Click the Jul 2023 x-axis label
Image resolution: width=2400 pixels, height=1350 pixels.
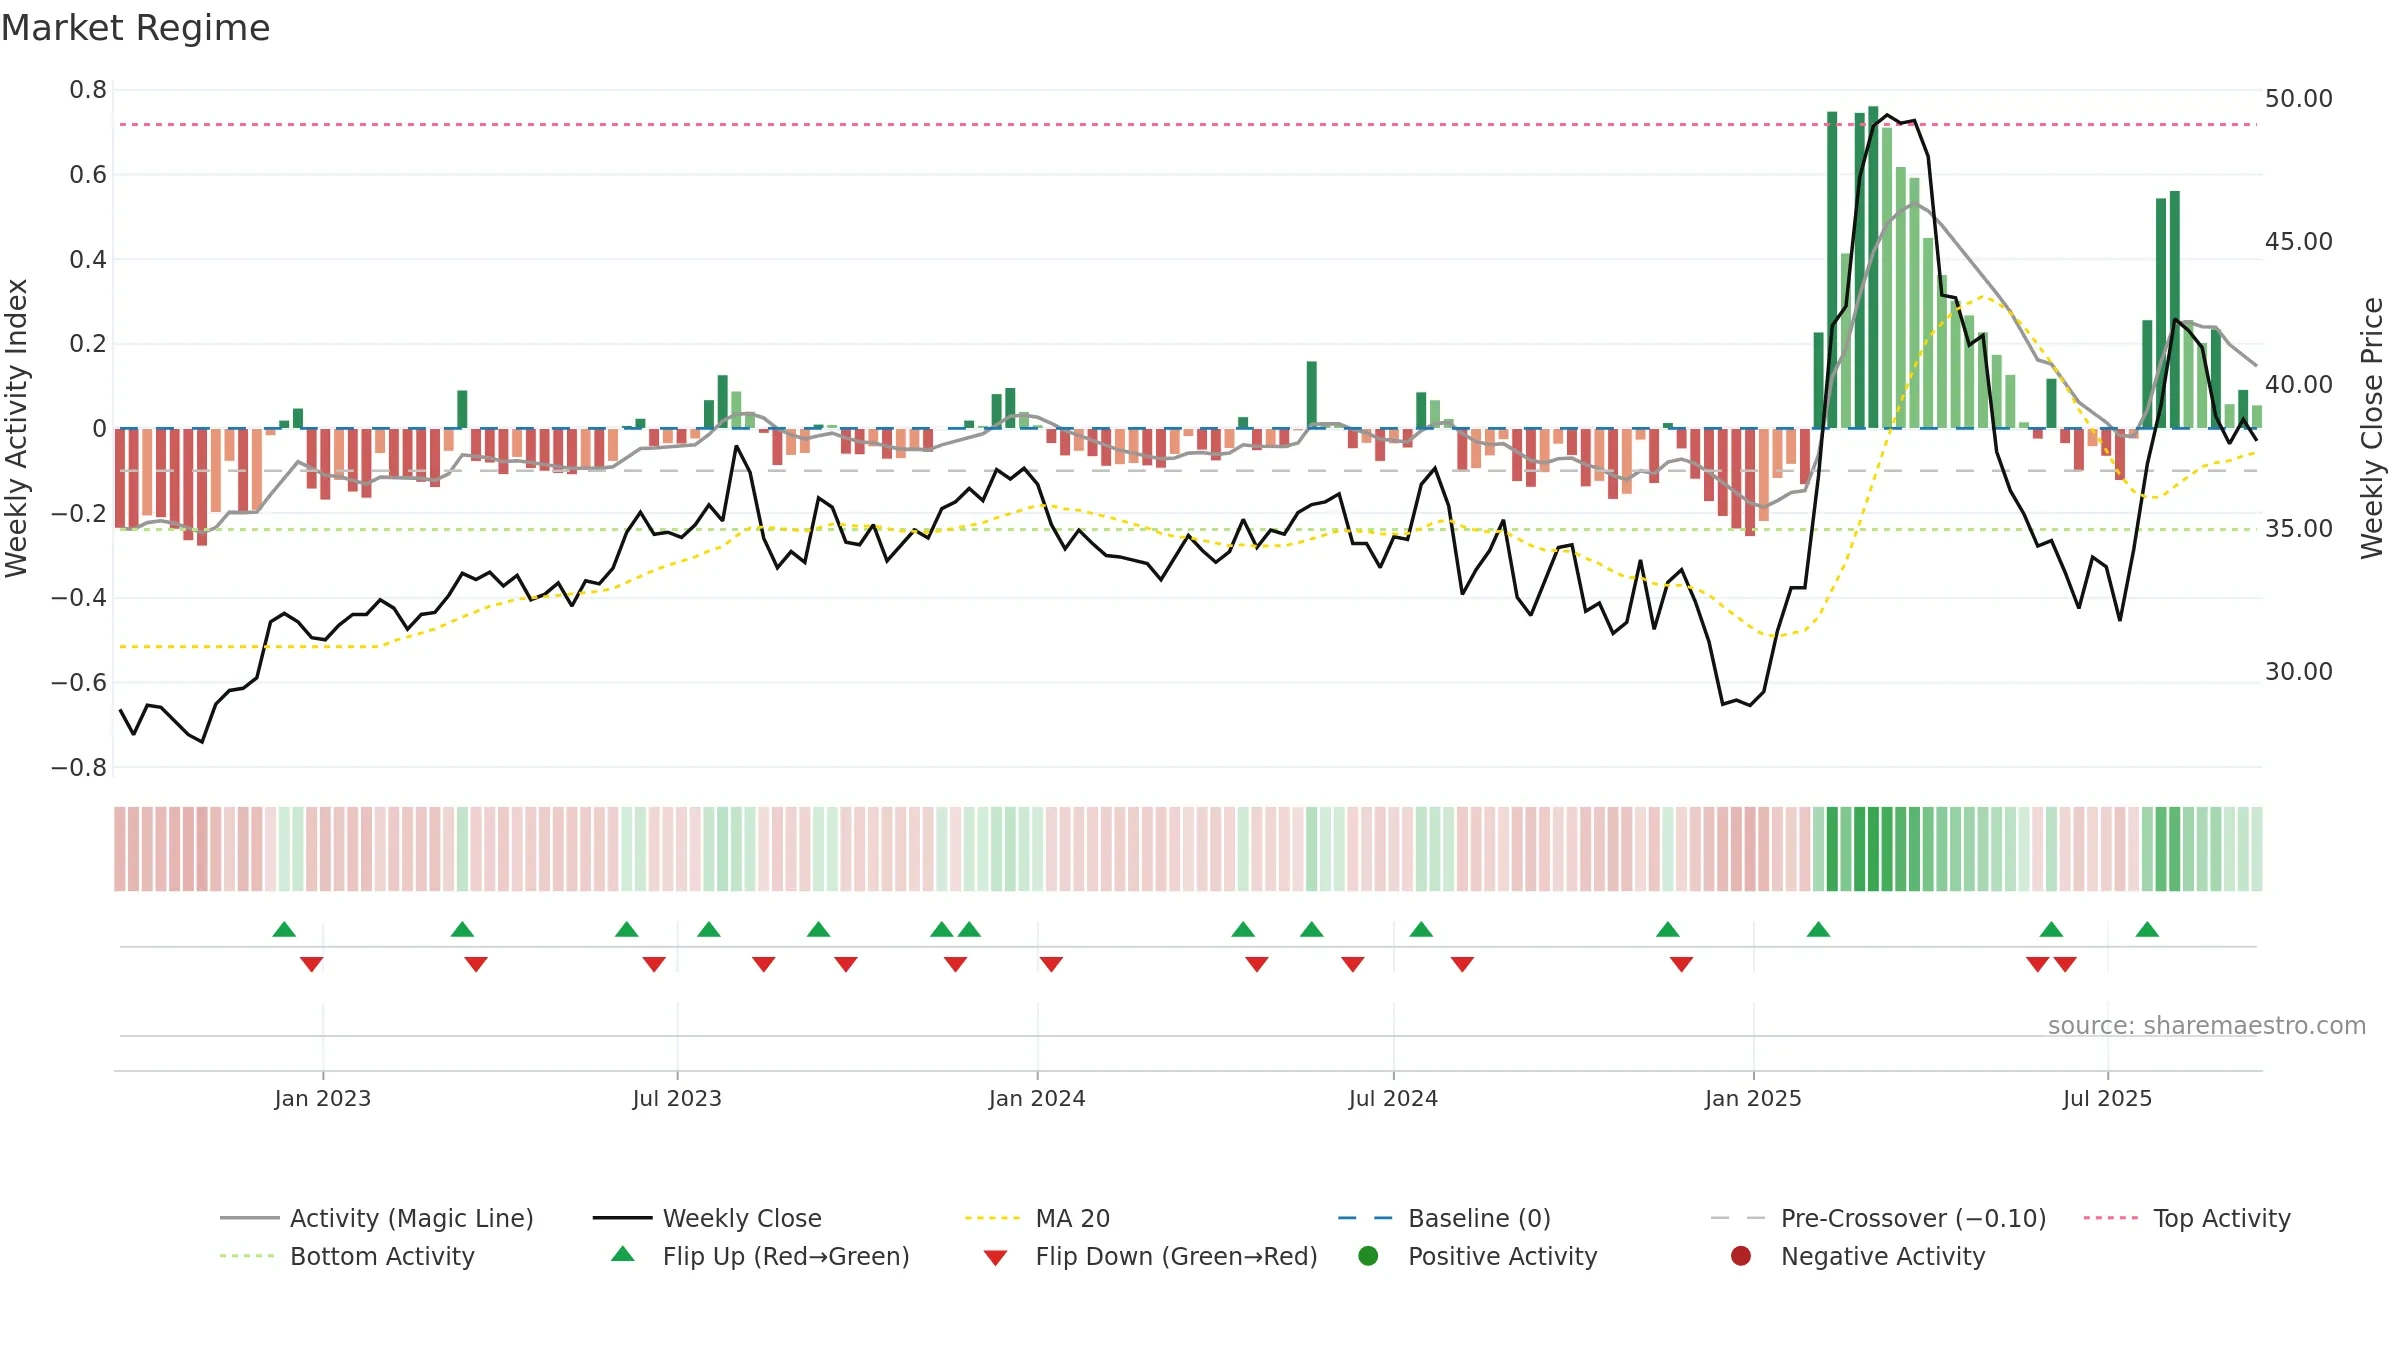pyautogui.click(x=677, y=1098)
